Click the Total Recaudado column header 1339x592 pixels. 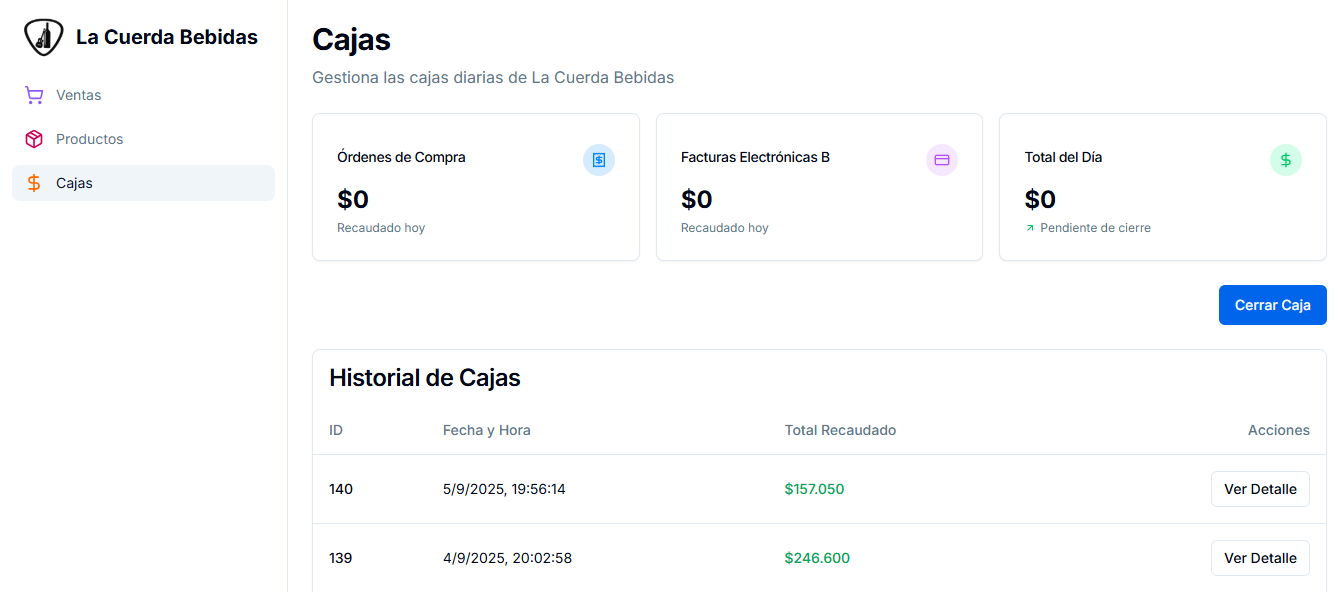tap(840, 430)
